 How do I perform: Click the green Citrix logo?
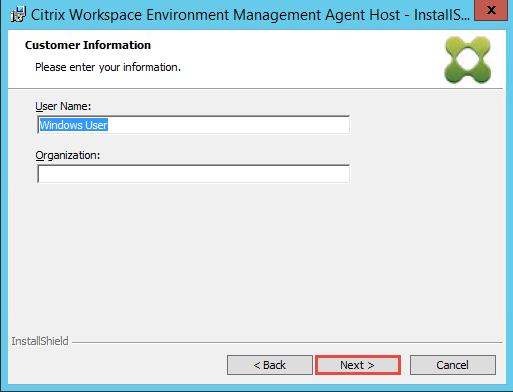pyautogui.click(x=468, y=60)
